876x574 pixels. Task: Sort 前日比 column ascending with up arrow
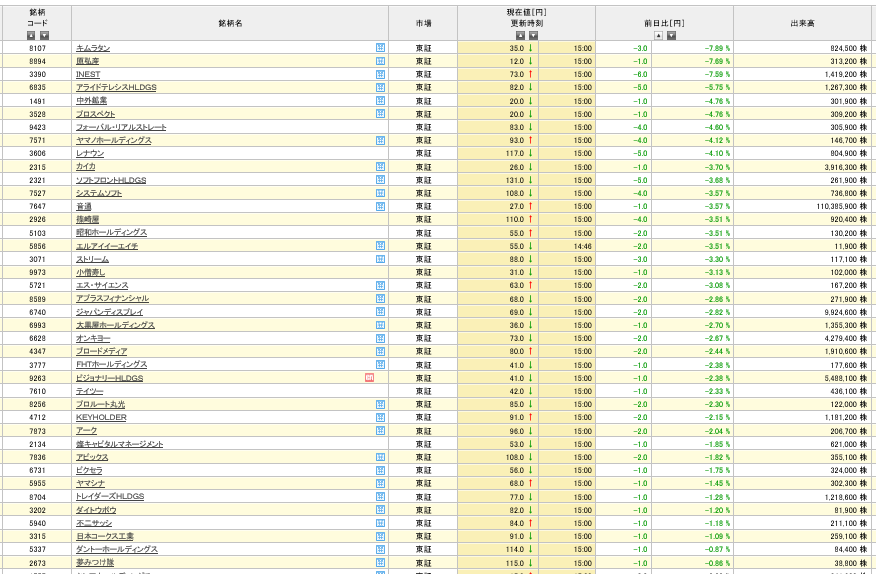pos(659,35)
